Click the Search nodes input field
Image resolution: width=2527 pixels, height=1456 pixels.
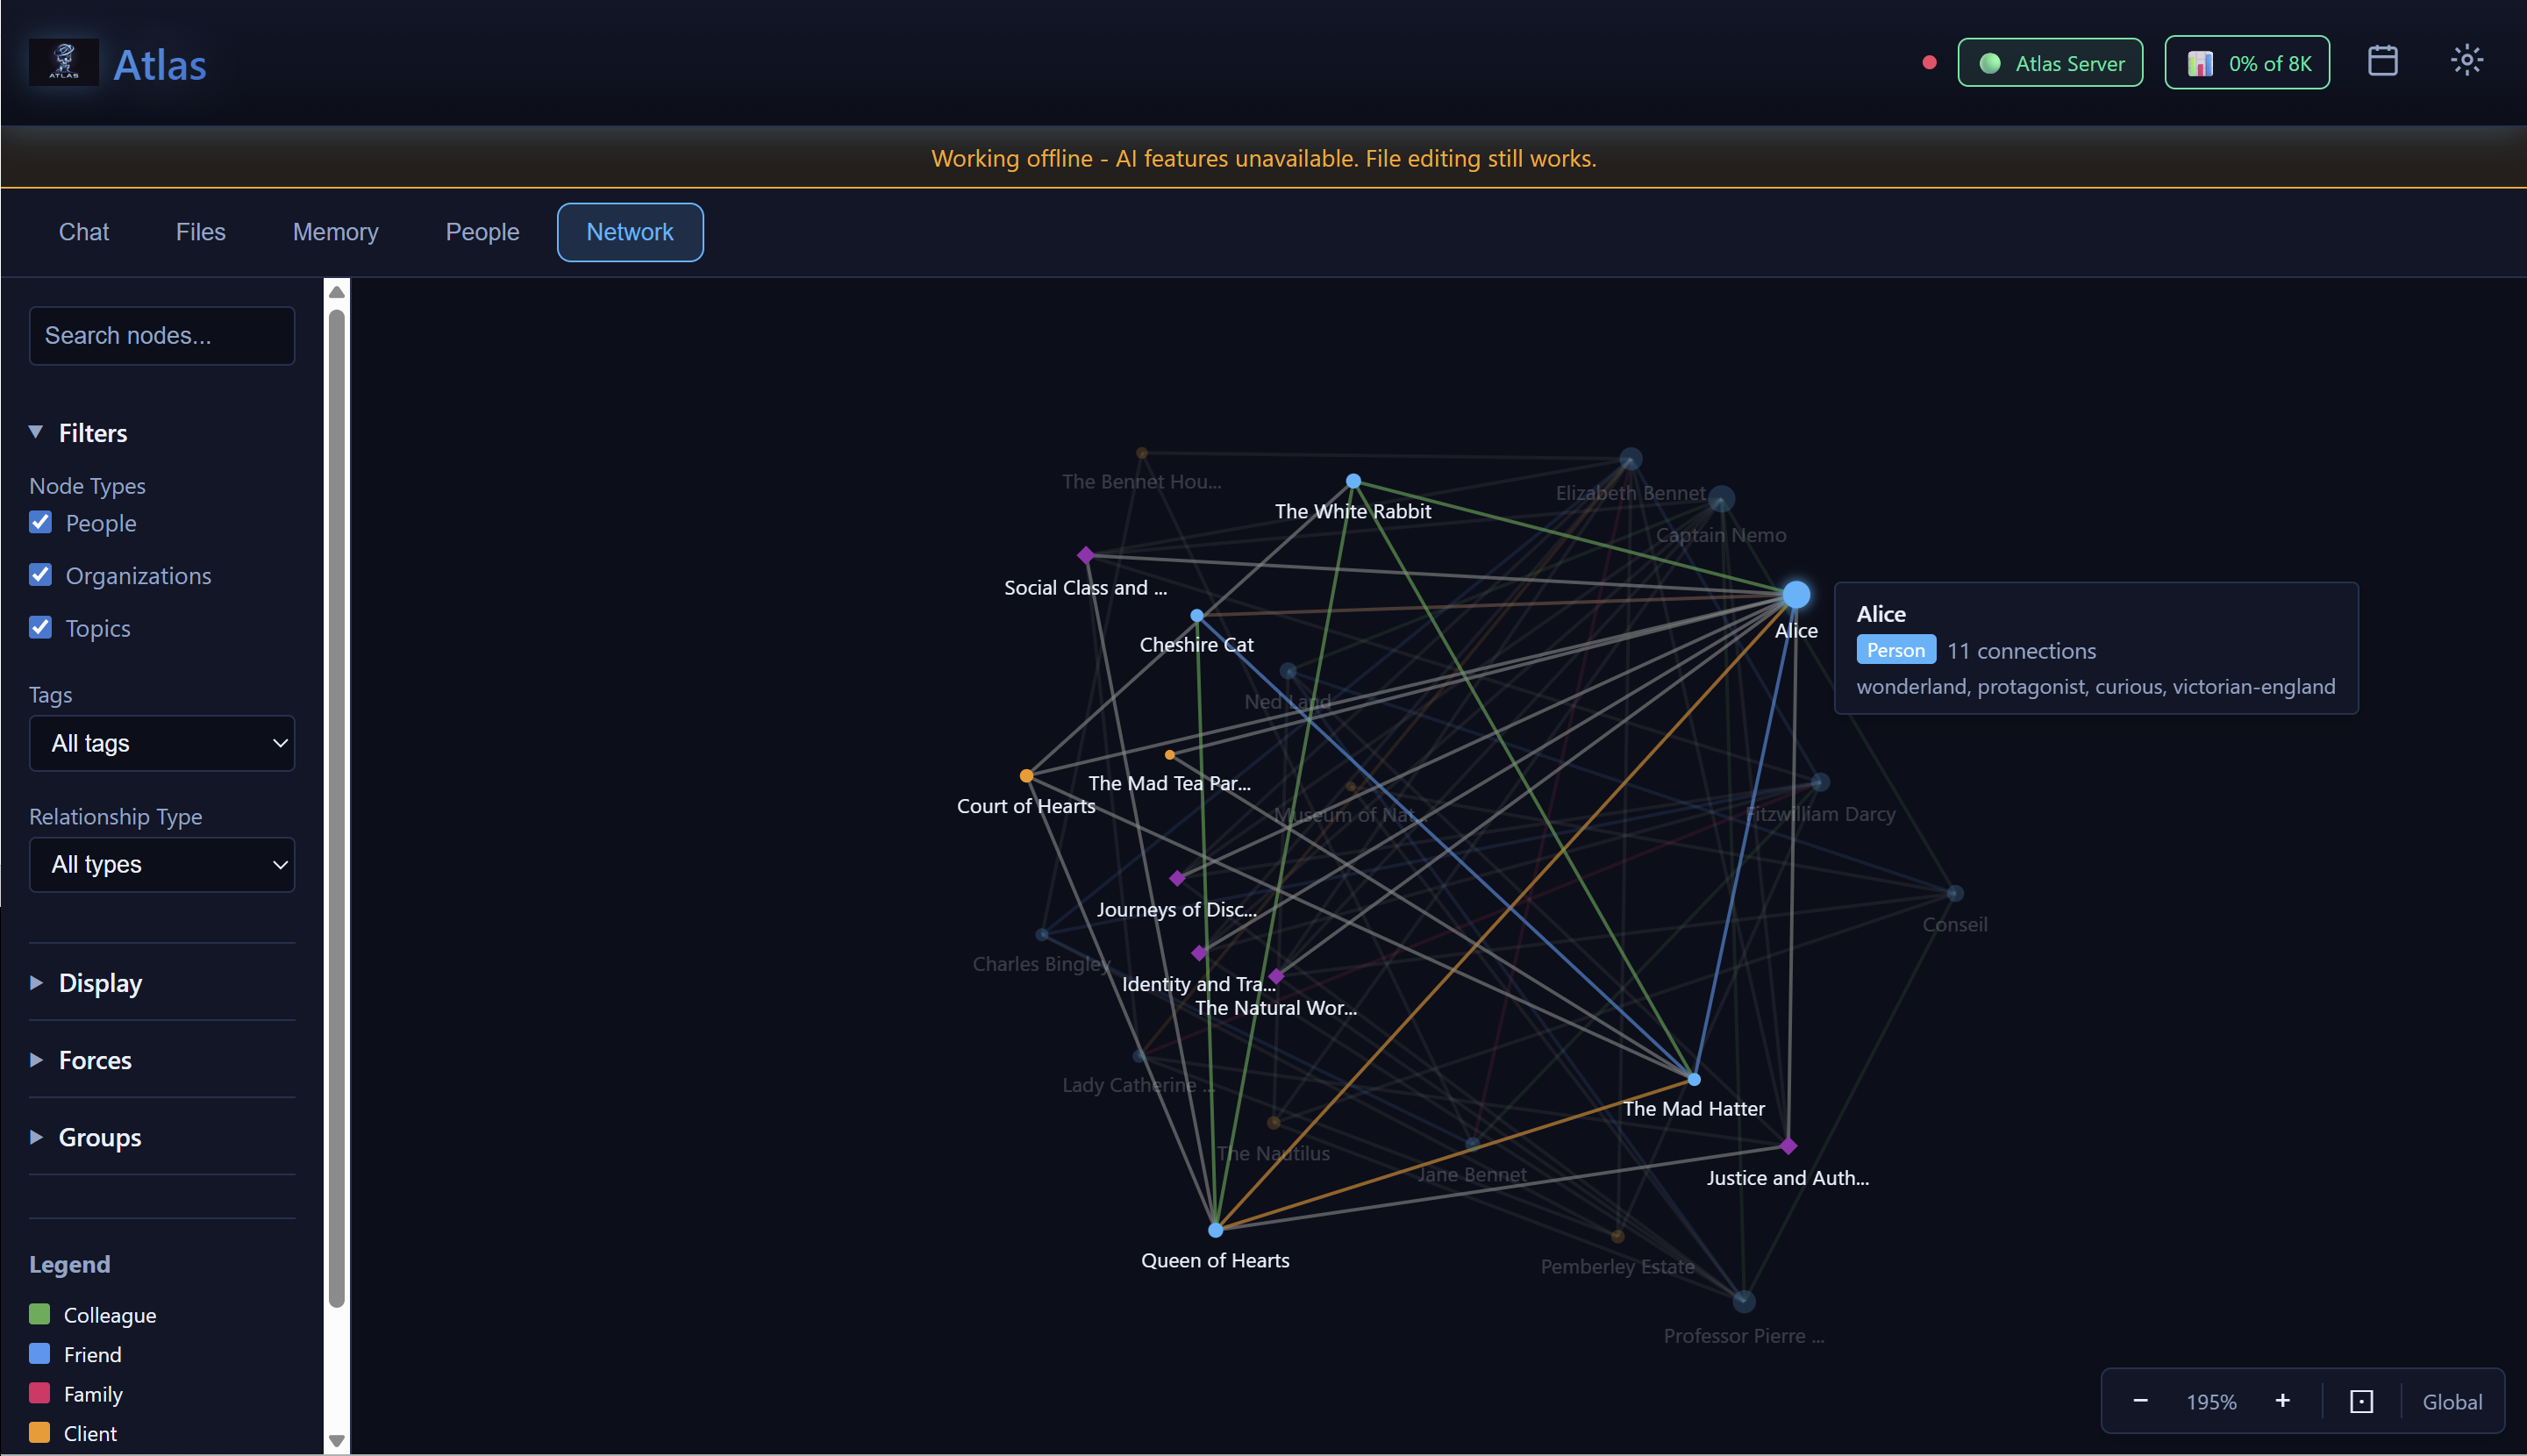[x=161, y=335]
